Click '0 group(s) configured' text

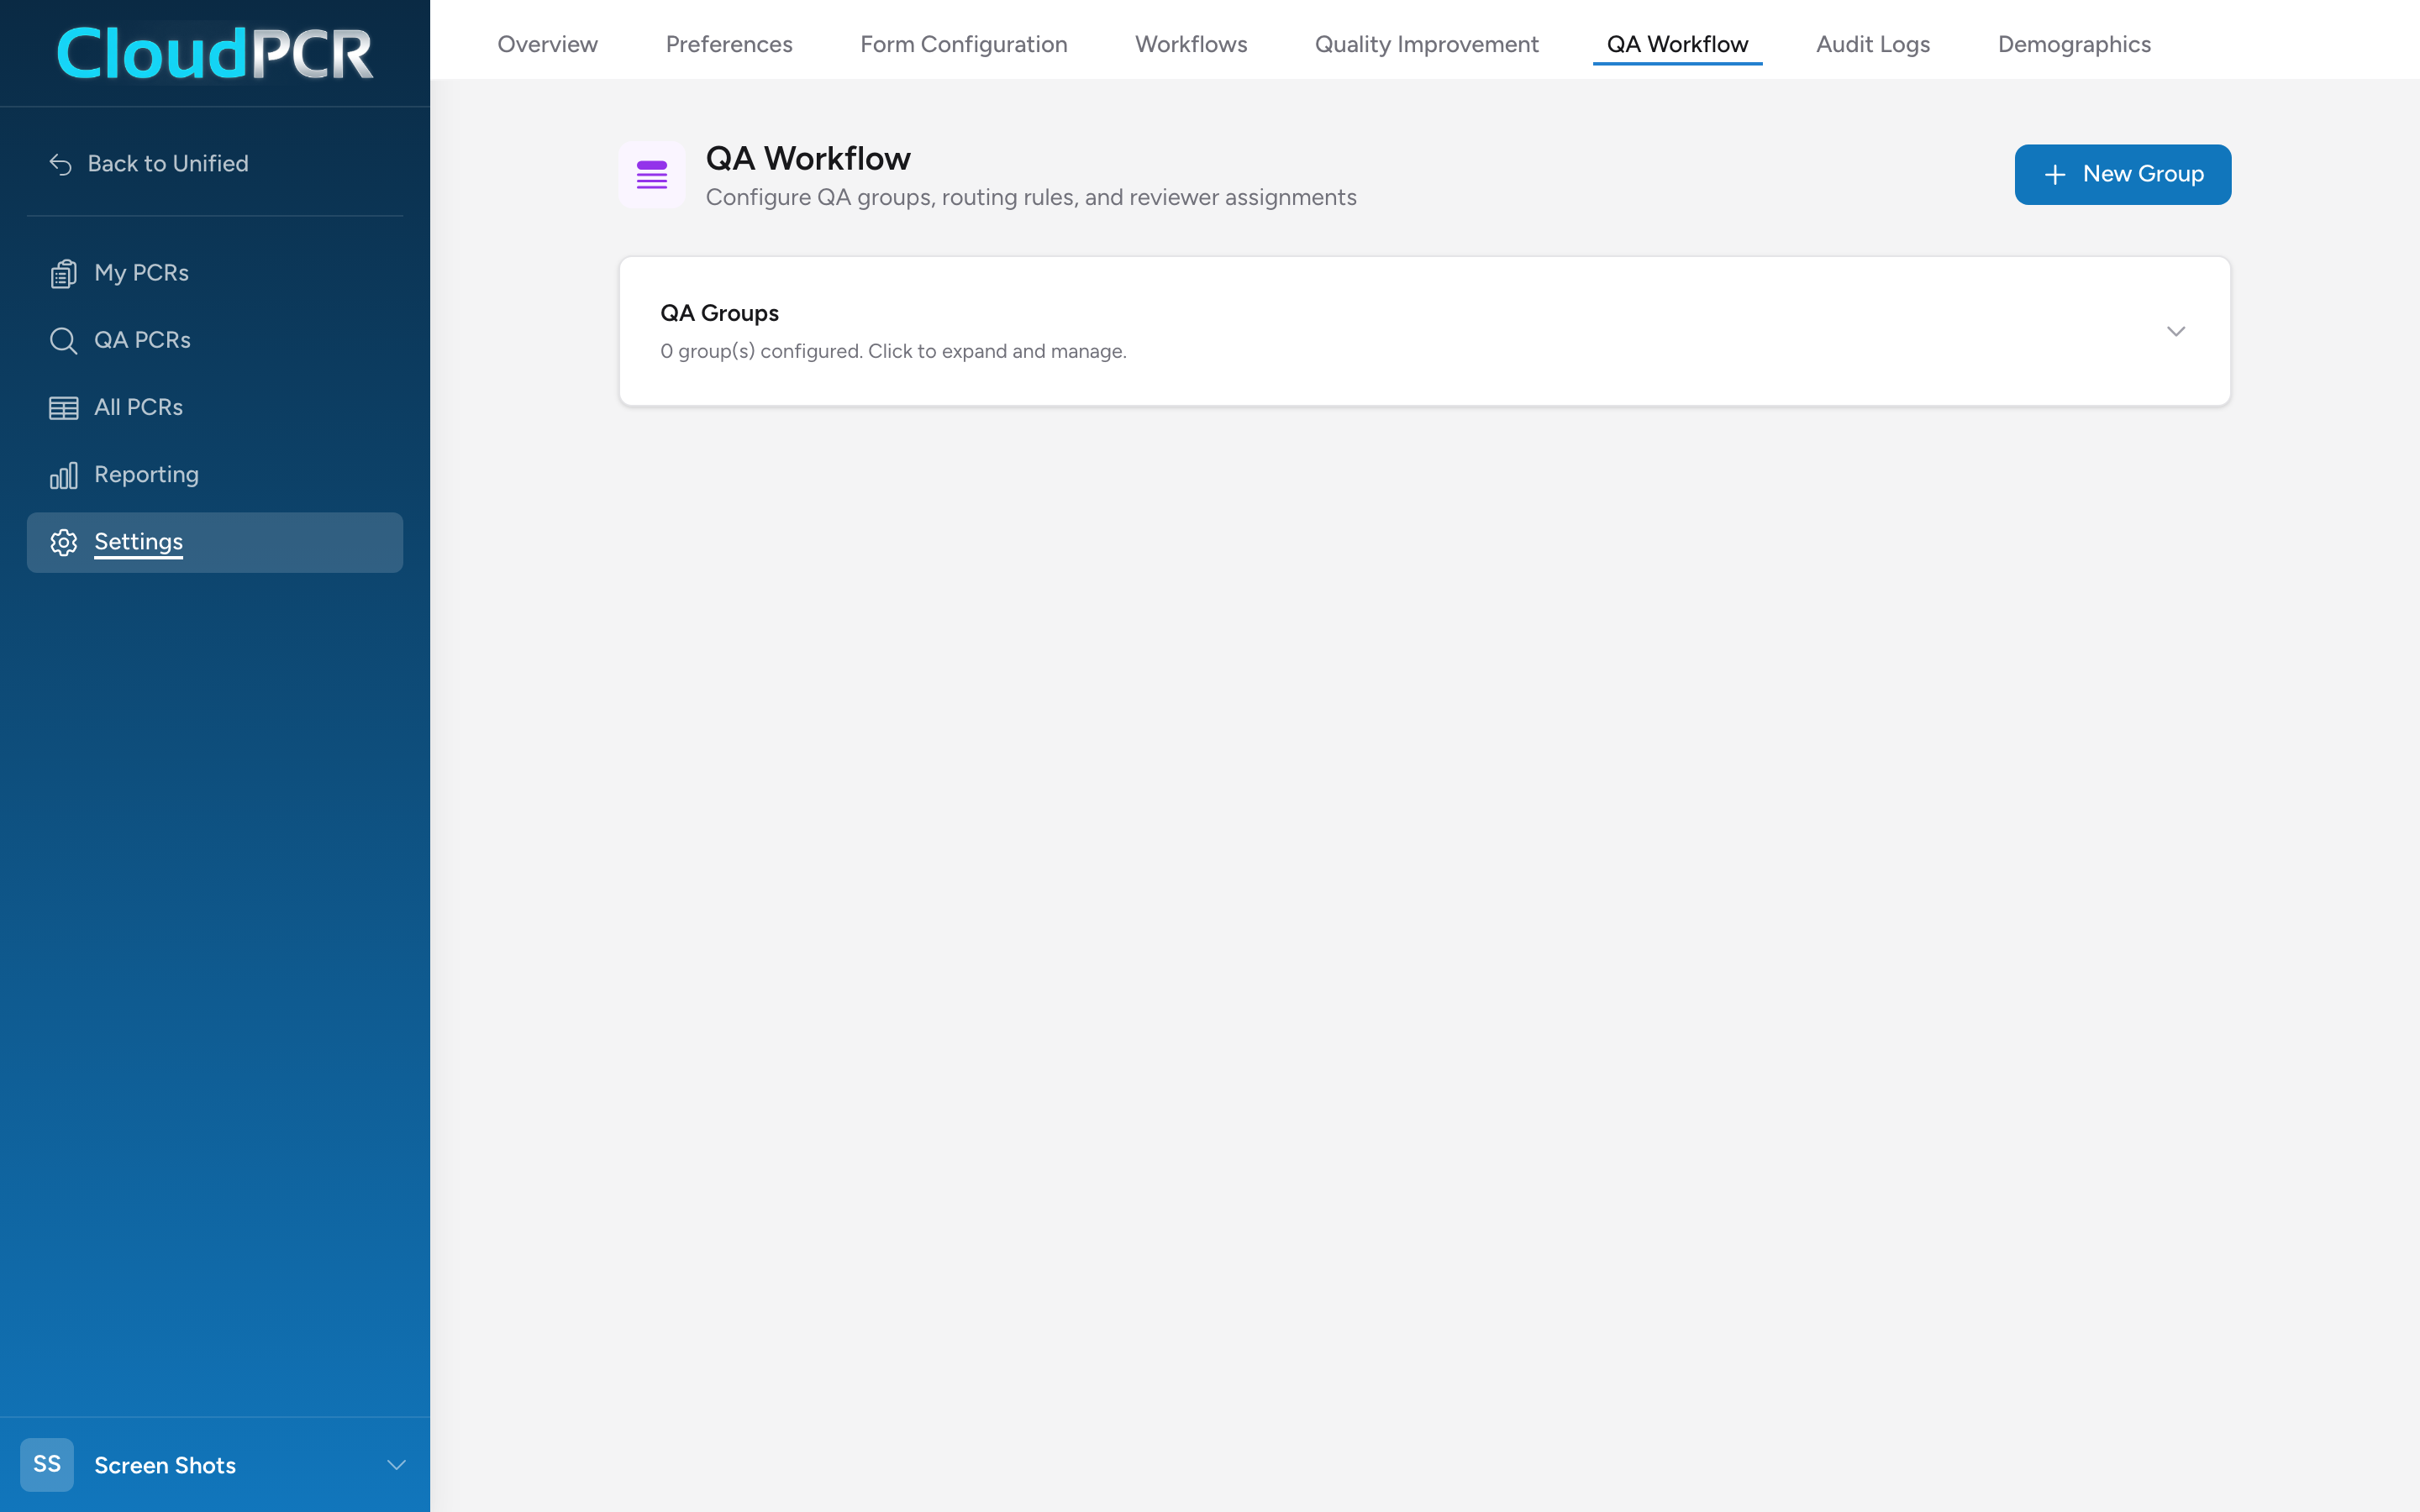tap(761, 351)
